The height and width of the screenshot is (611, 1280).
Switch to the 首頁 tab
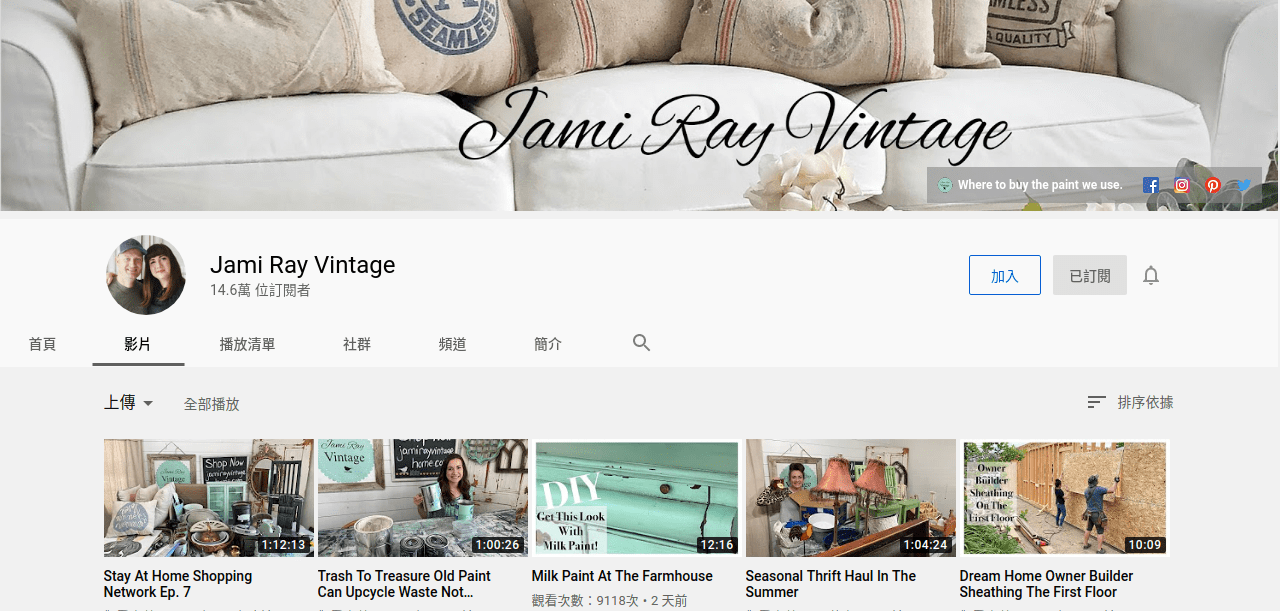pyautogui.click(x=42, y=344)
